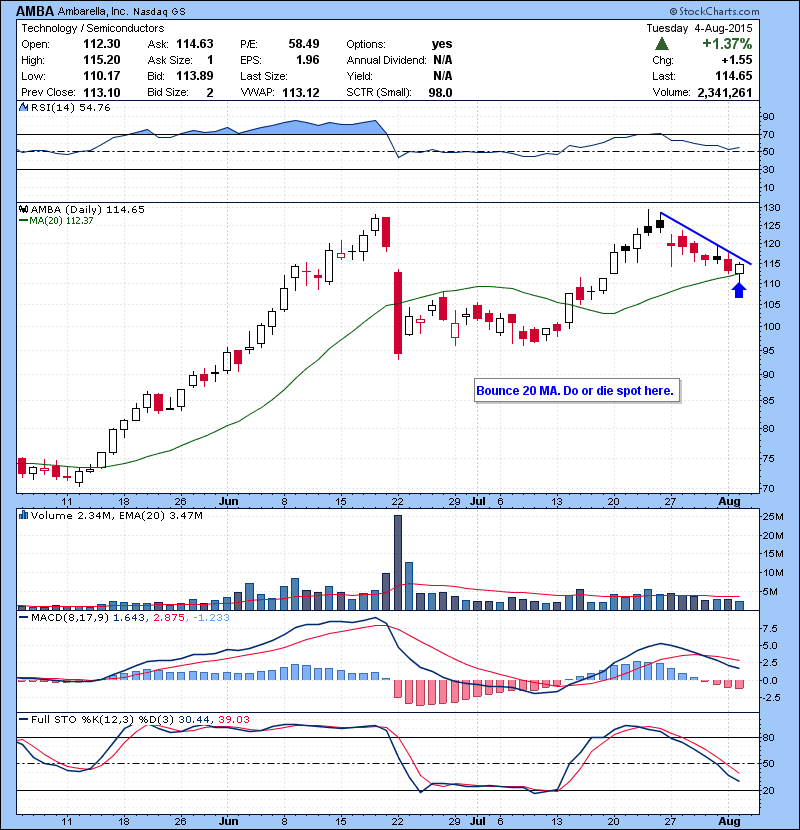Click the MACD(8,17,9) legend label
The height and width of the screenshot is (830, 800).
point(71,617)
